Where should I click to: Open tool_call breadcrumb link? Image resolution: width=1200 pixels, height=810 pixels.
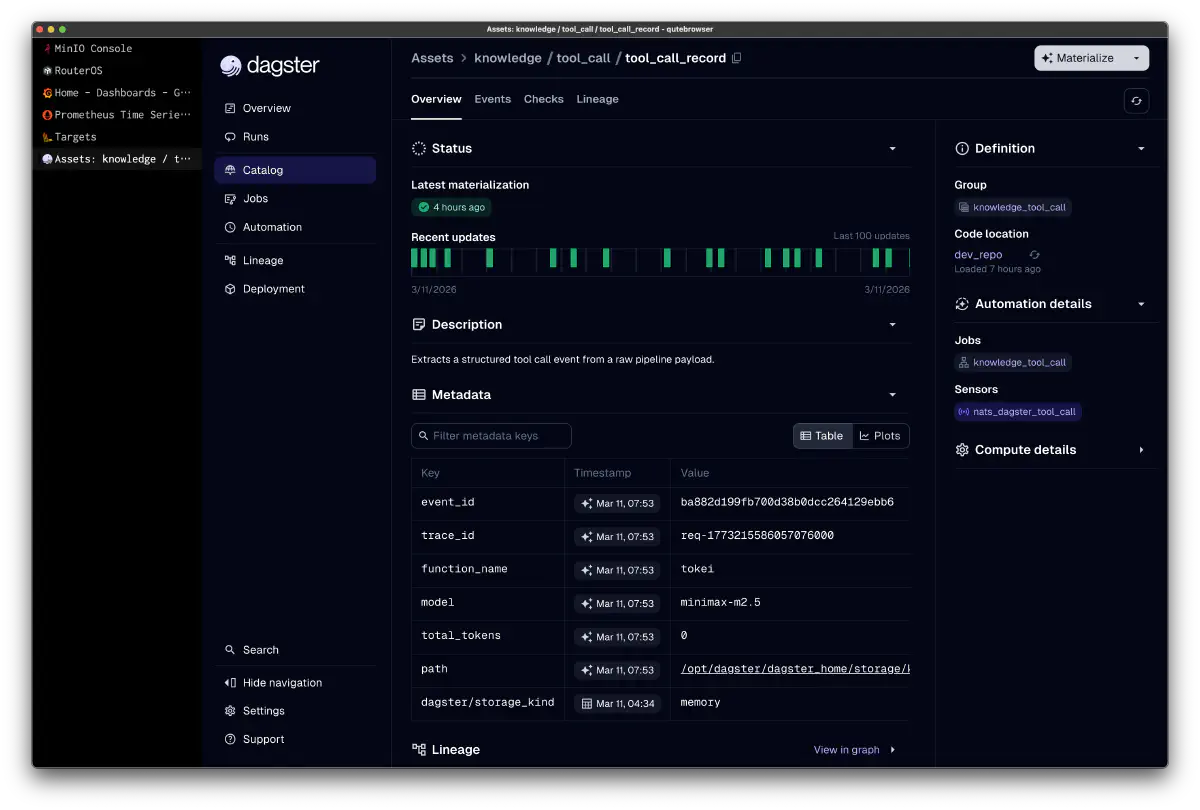coord(583,58)
